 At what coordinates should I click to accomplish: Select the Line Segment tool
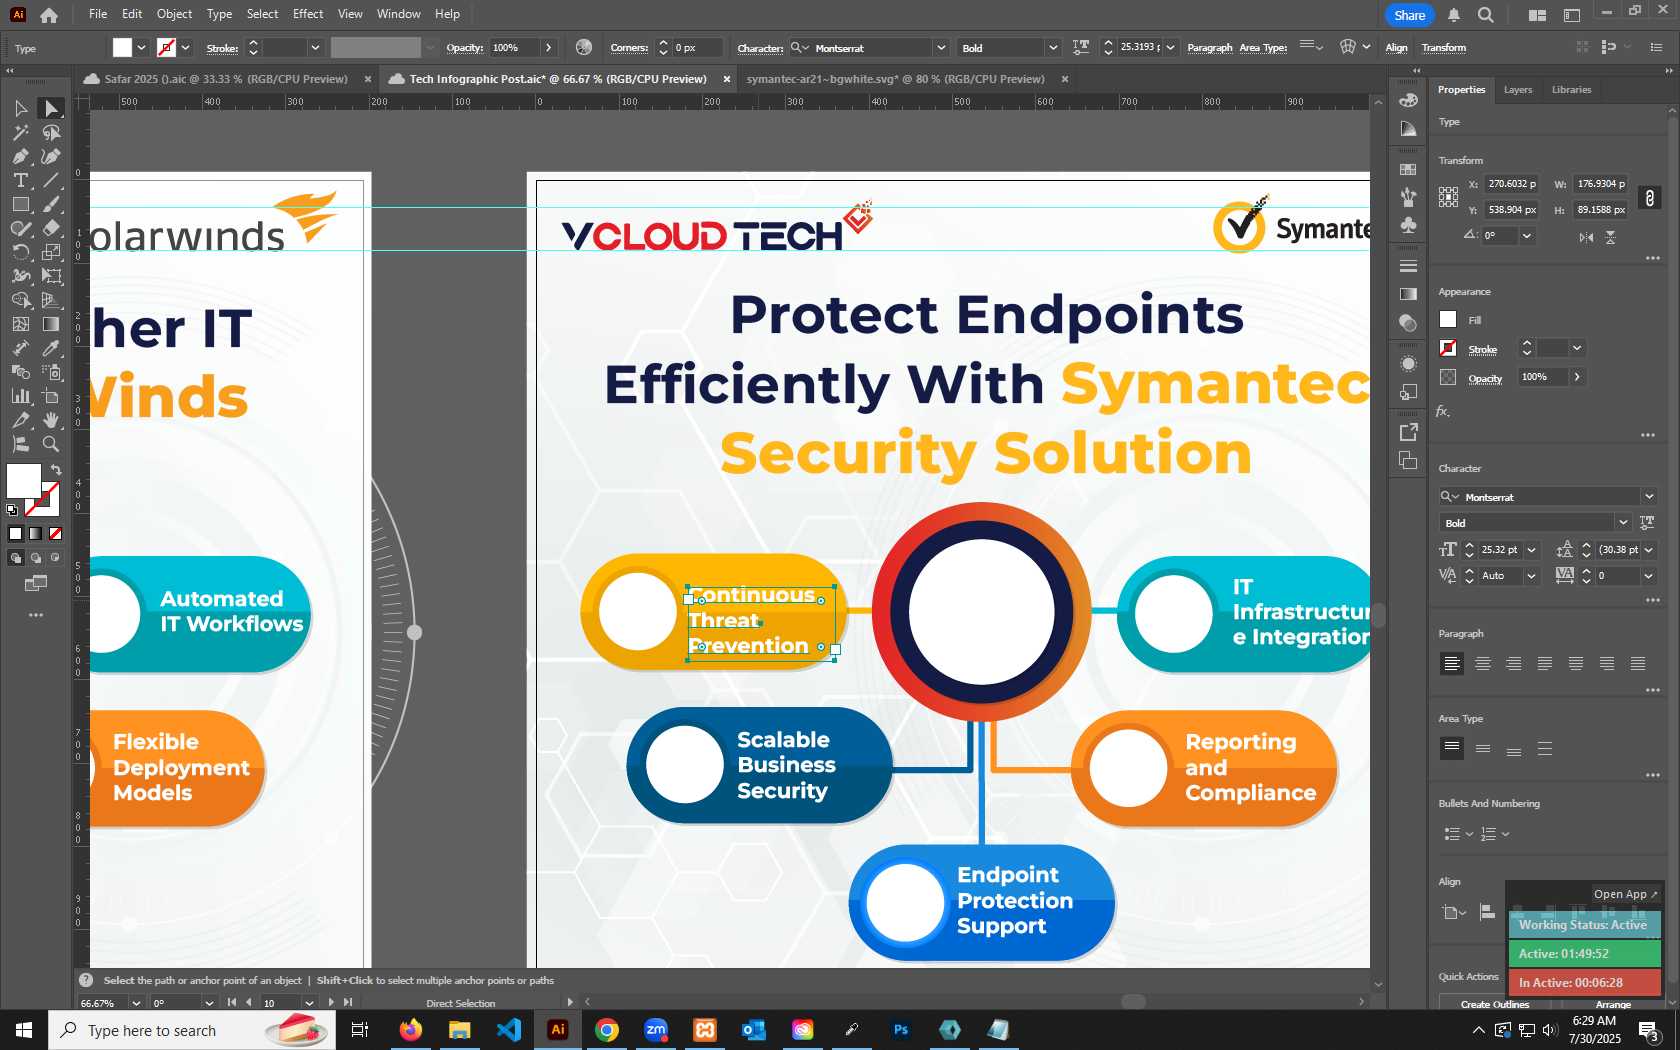click(51, 180)
